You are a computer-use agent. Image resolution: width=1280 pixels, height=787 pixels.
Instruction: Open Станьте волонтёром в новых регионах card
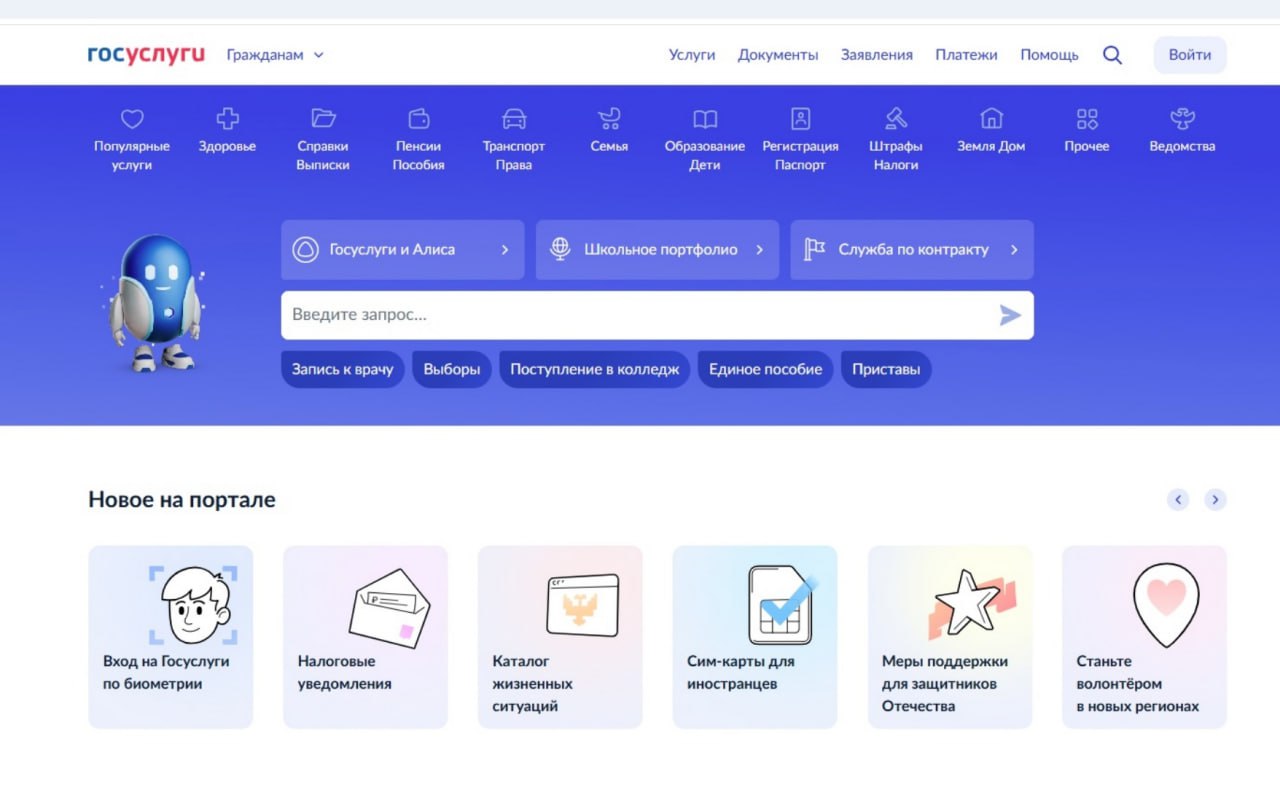pyautogui.click(x=1144, y=637)
